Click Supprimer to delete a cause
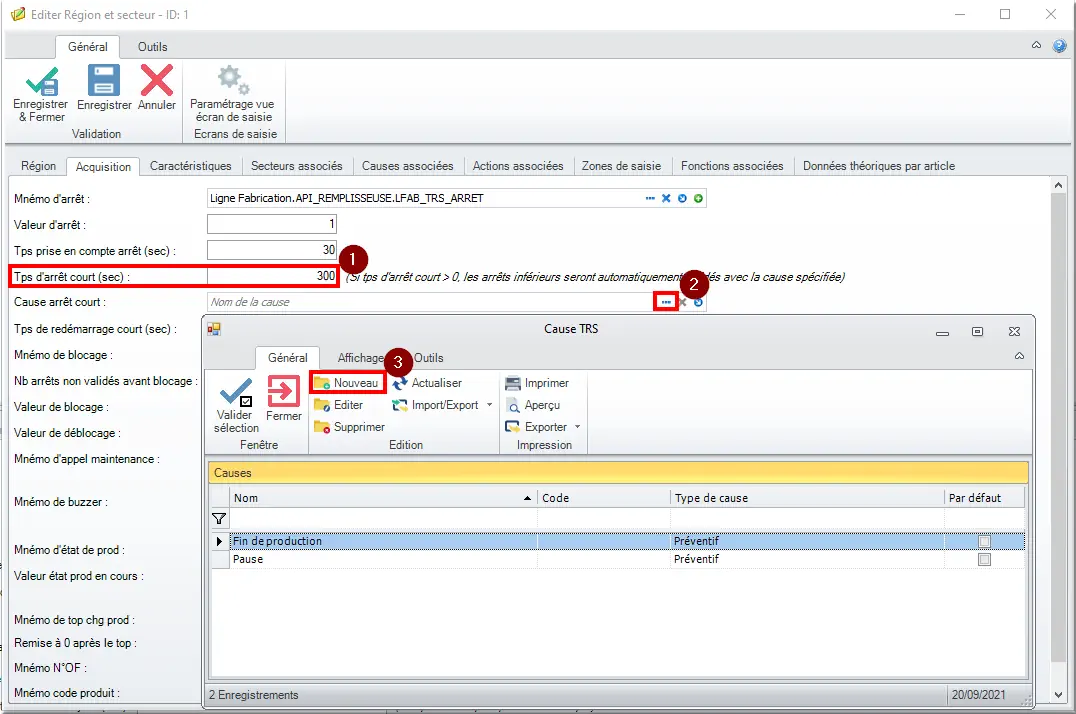1076x714 pixels. pyautogui.click(x=349, y=427)
